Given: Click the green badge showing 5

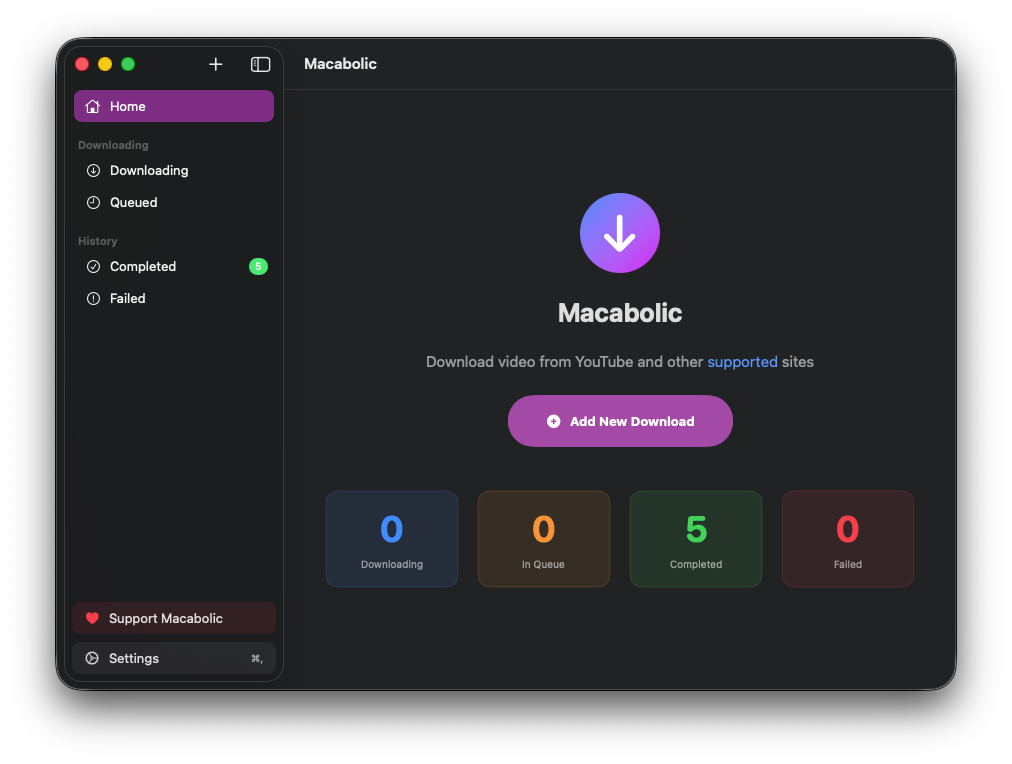Looking at the screenshot, I should coord(258,266).
